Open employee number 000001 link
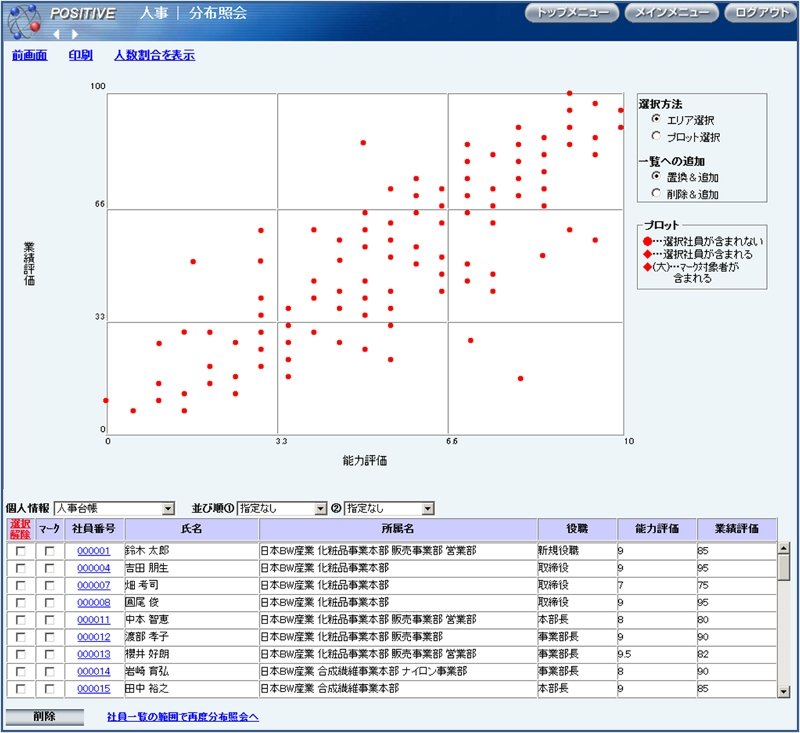Screen dimensions: 800x733 [94, 551]
